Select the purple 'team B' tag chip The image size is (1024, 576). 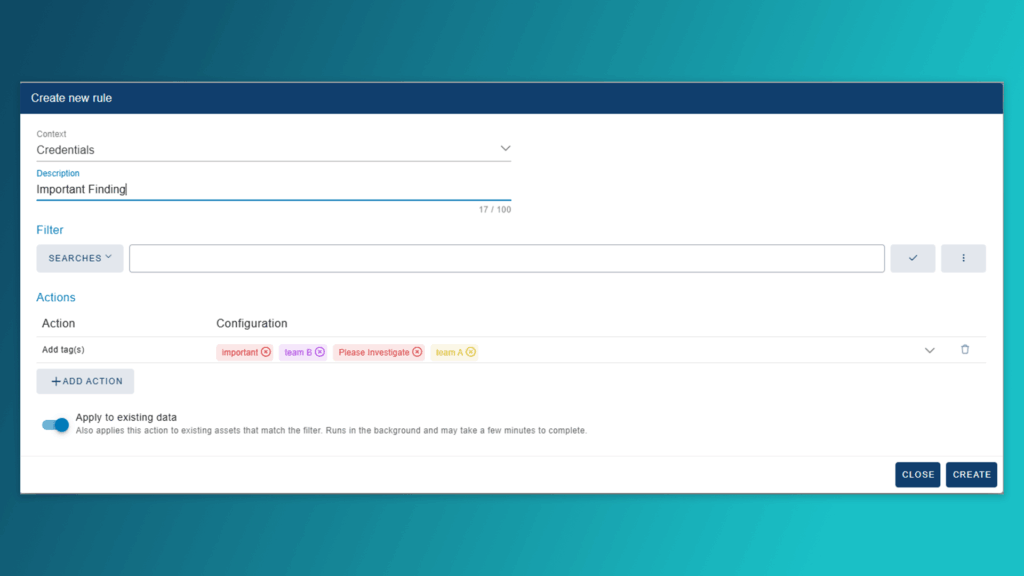click(297, 352)
